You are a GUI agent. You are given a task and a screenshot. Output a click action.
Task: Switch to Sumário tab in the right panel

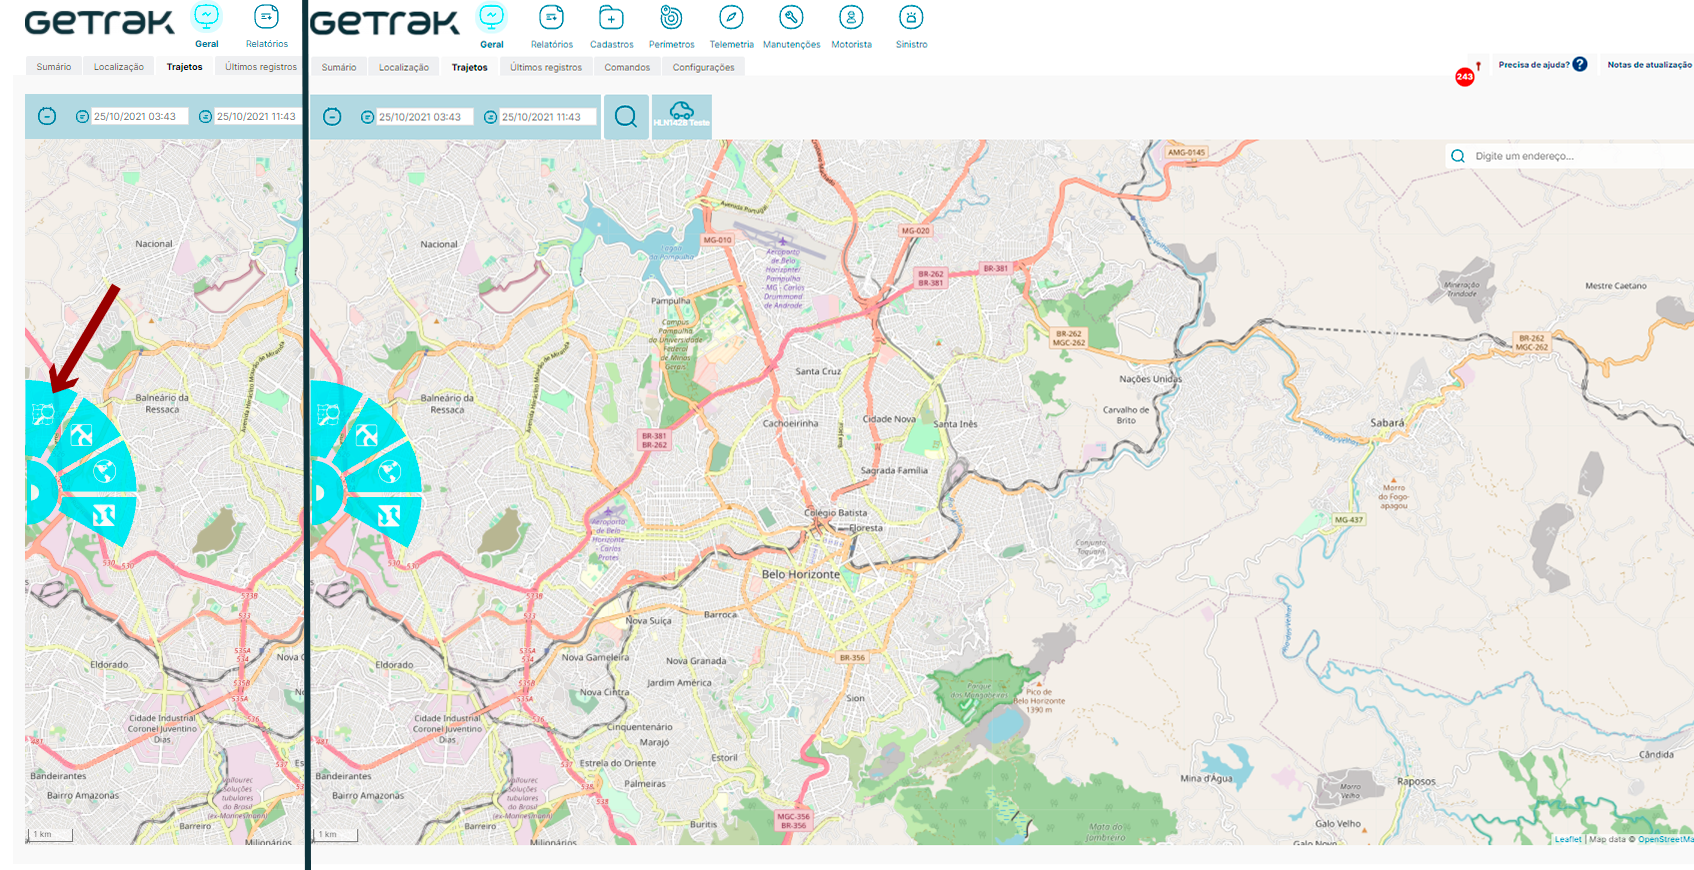tap(339, 67)
